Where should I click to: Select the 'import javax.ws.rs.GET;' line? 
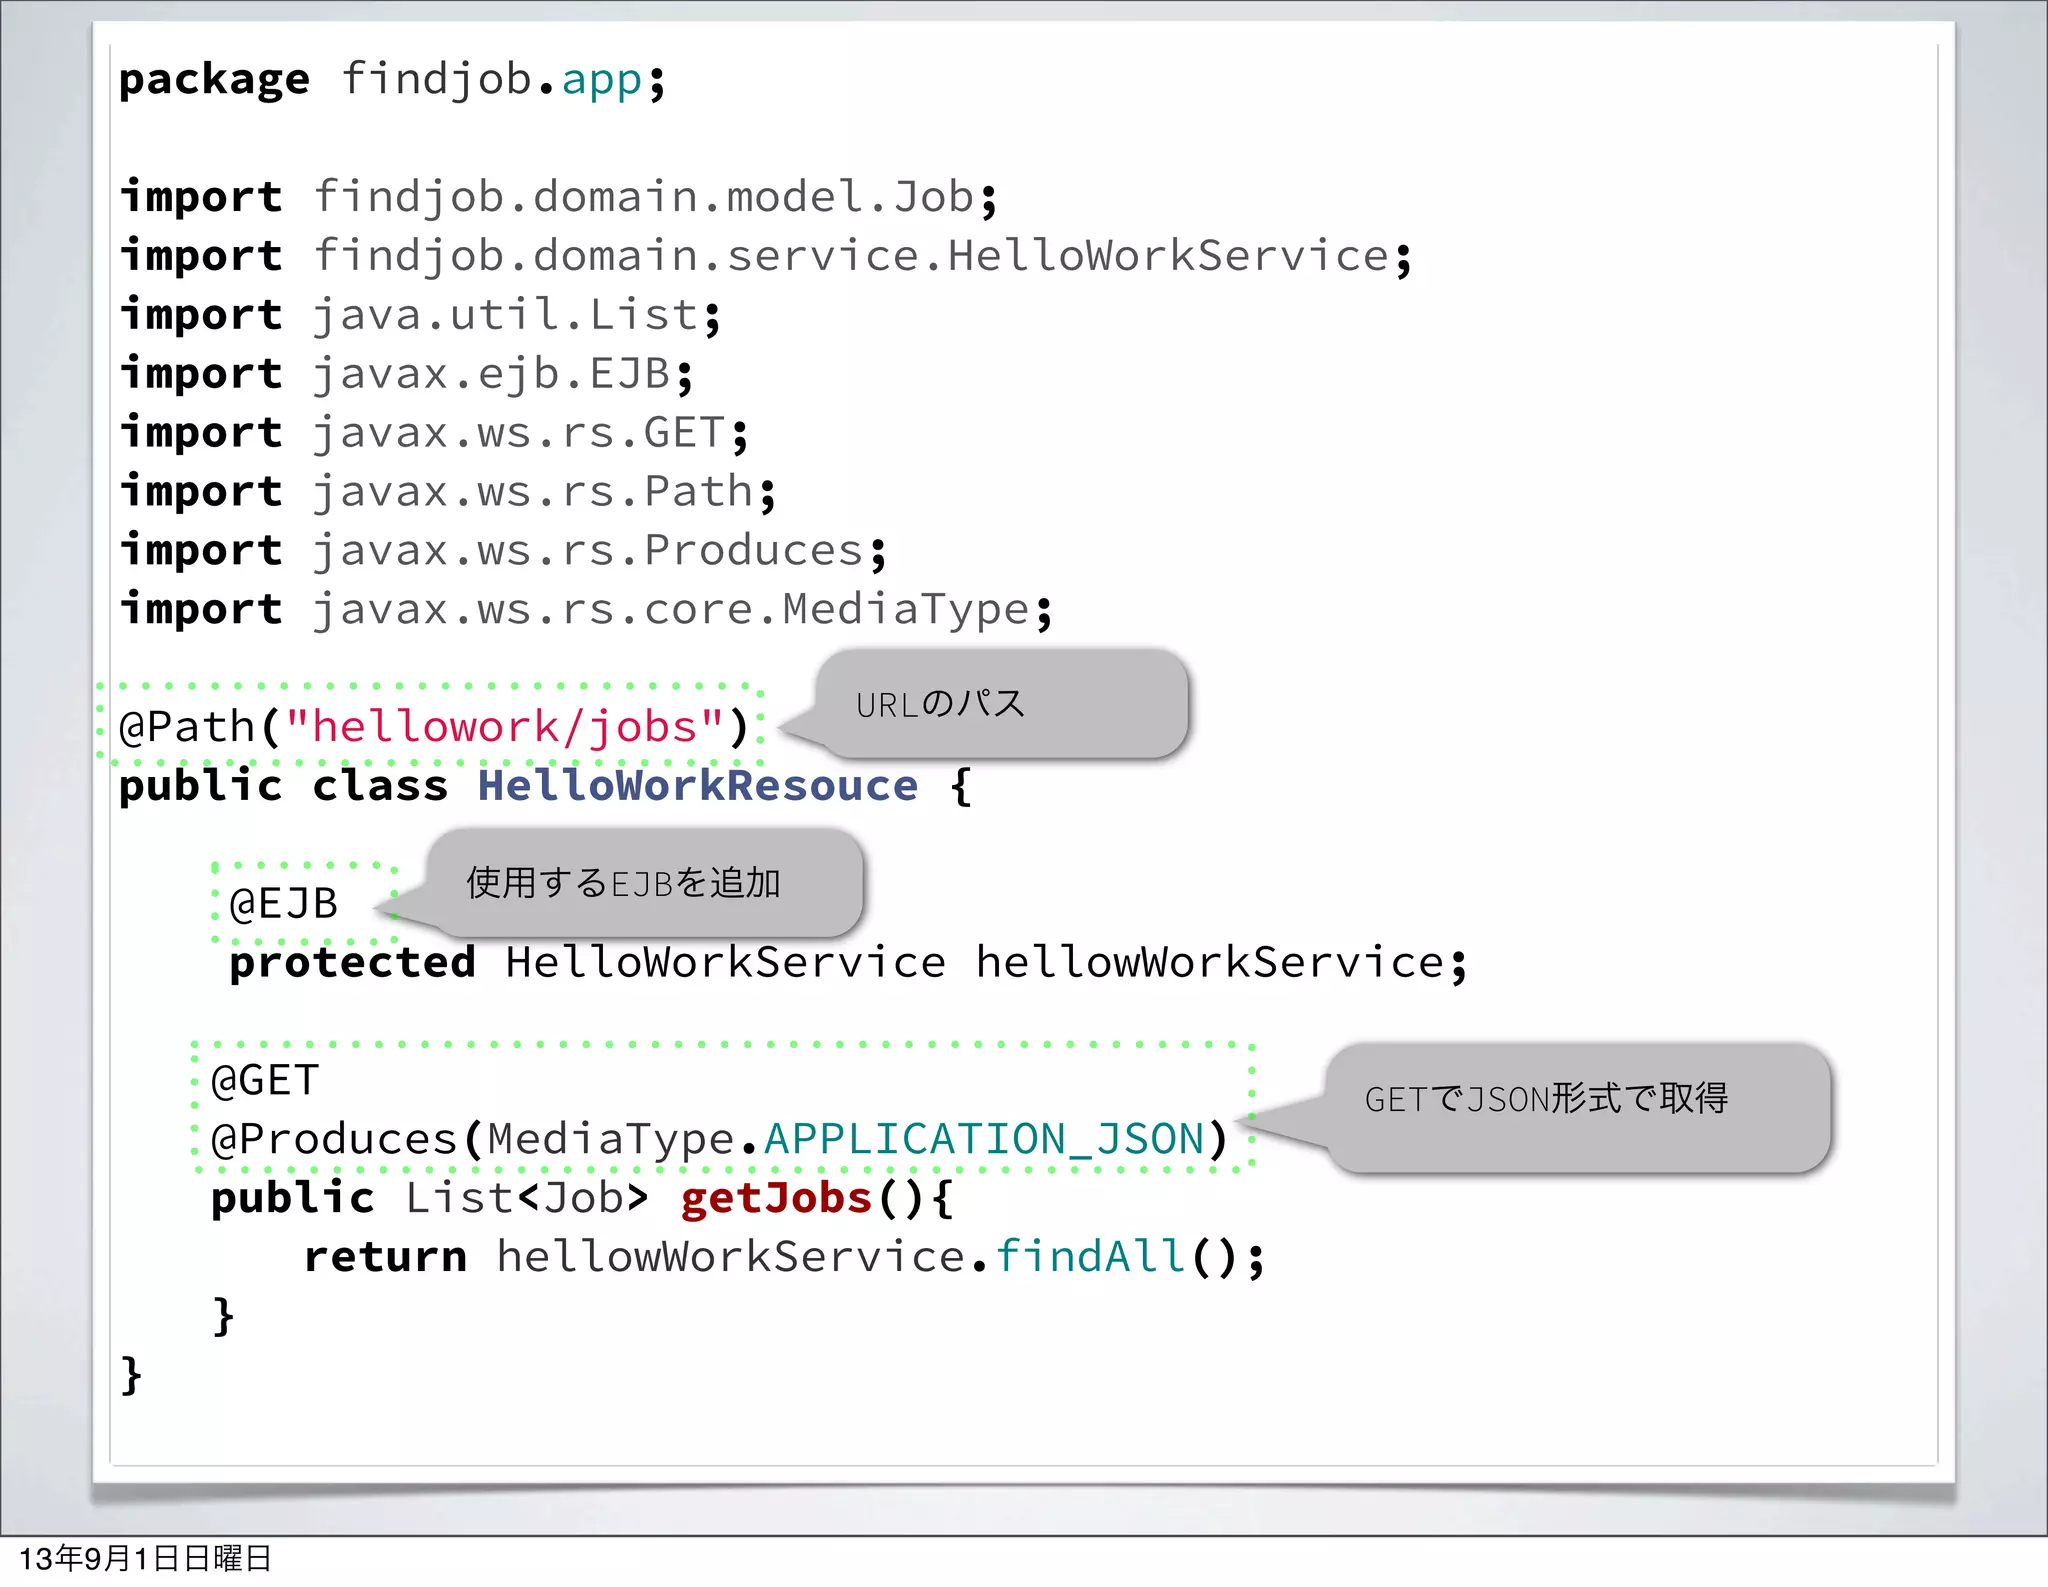434,433
